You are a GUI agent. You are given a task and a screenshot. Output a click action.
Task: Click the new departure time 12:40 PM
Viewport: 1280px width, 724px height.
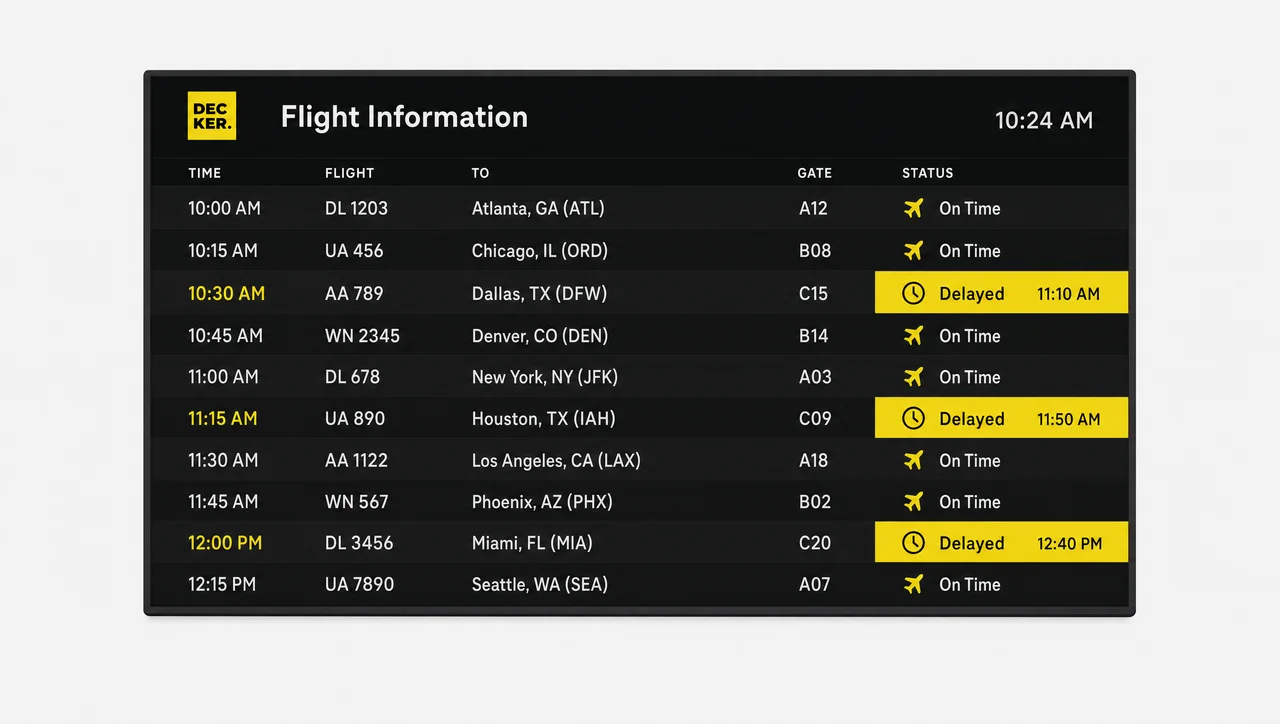click(1070, 544)
